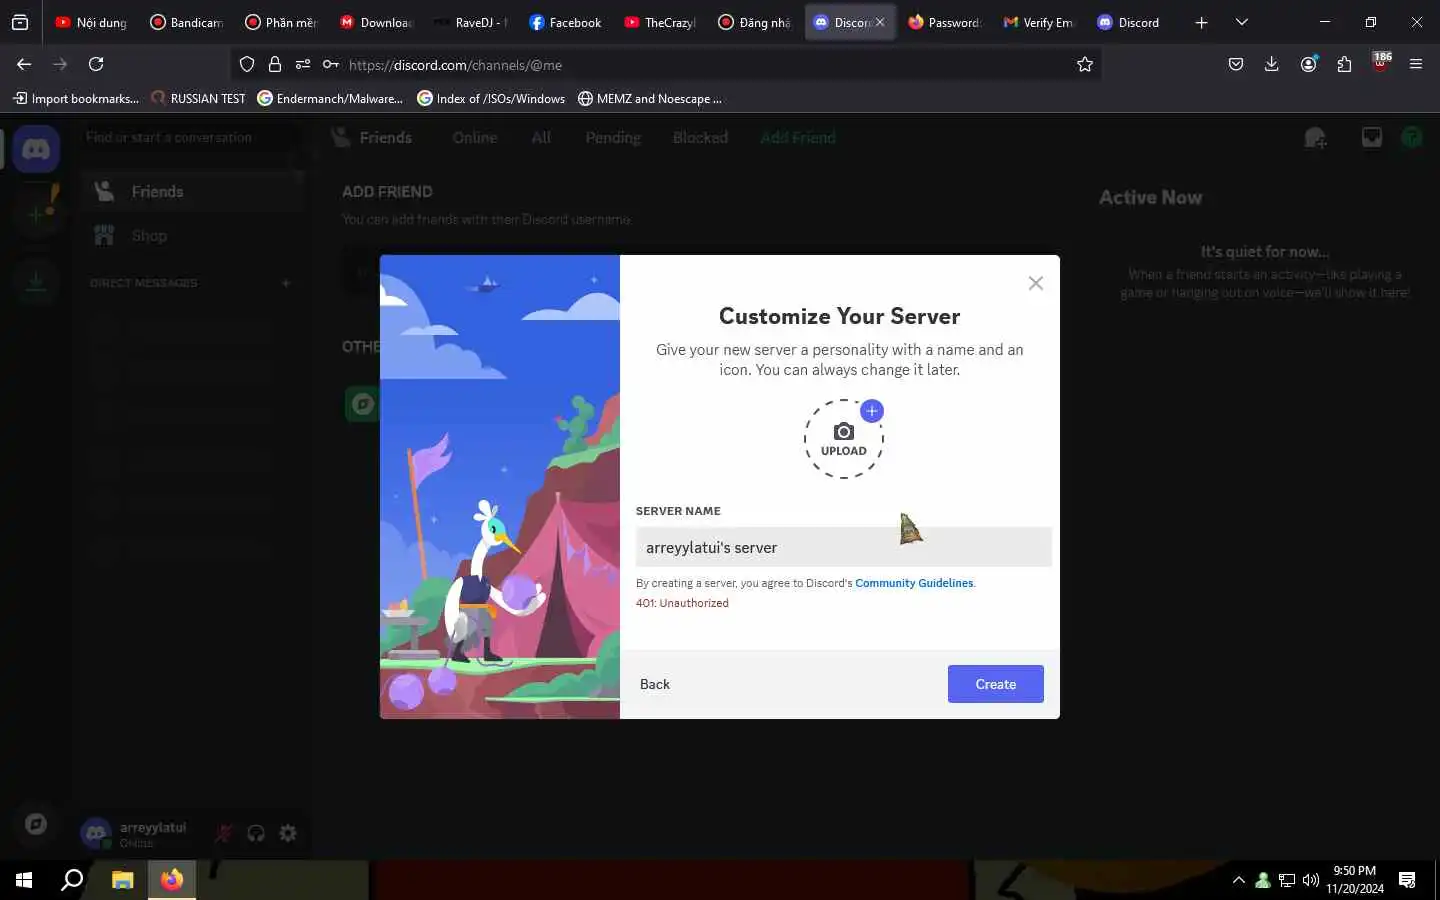
Task: Open the MEMZ and Noescape bookmark
Action: [650, 98]
